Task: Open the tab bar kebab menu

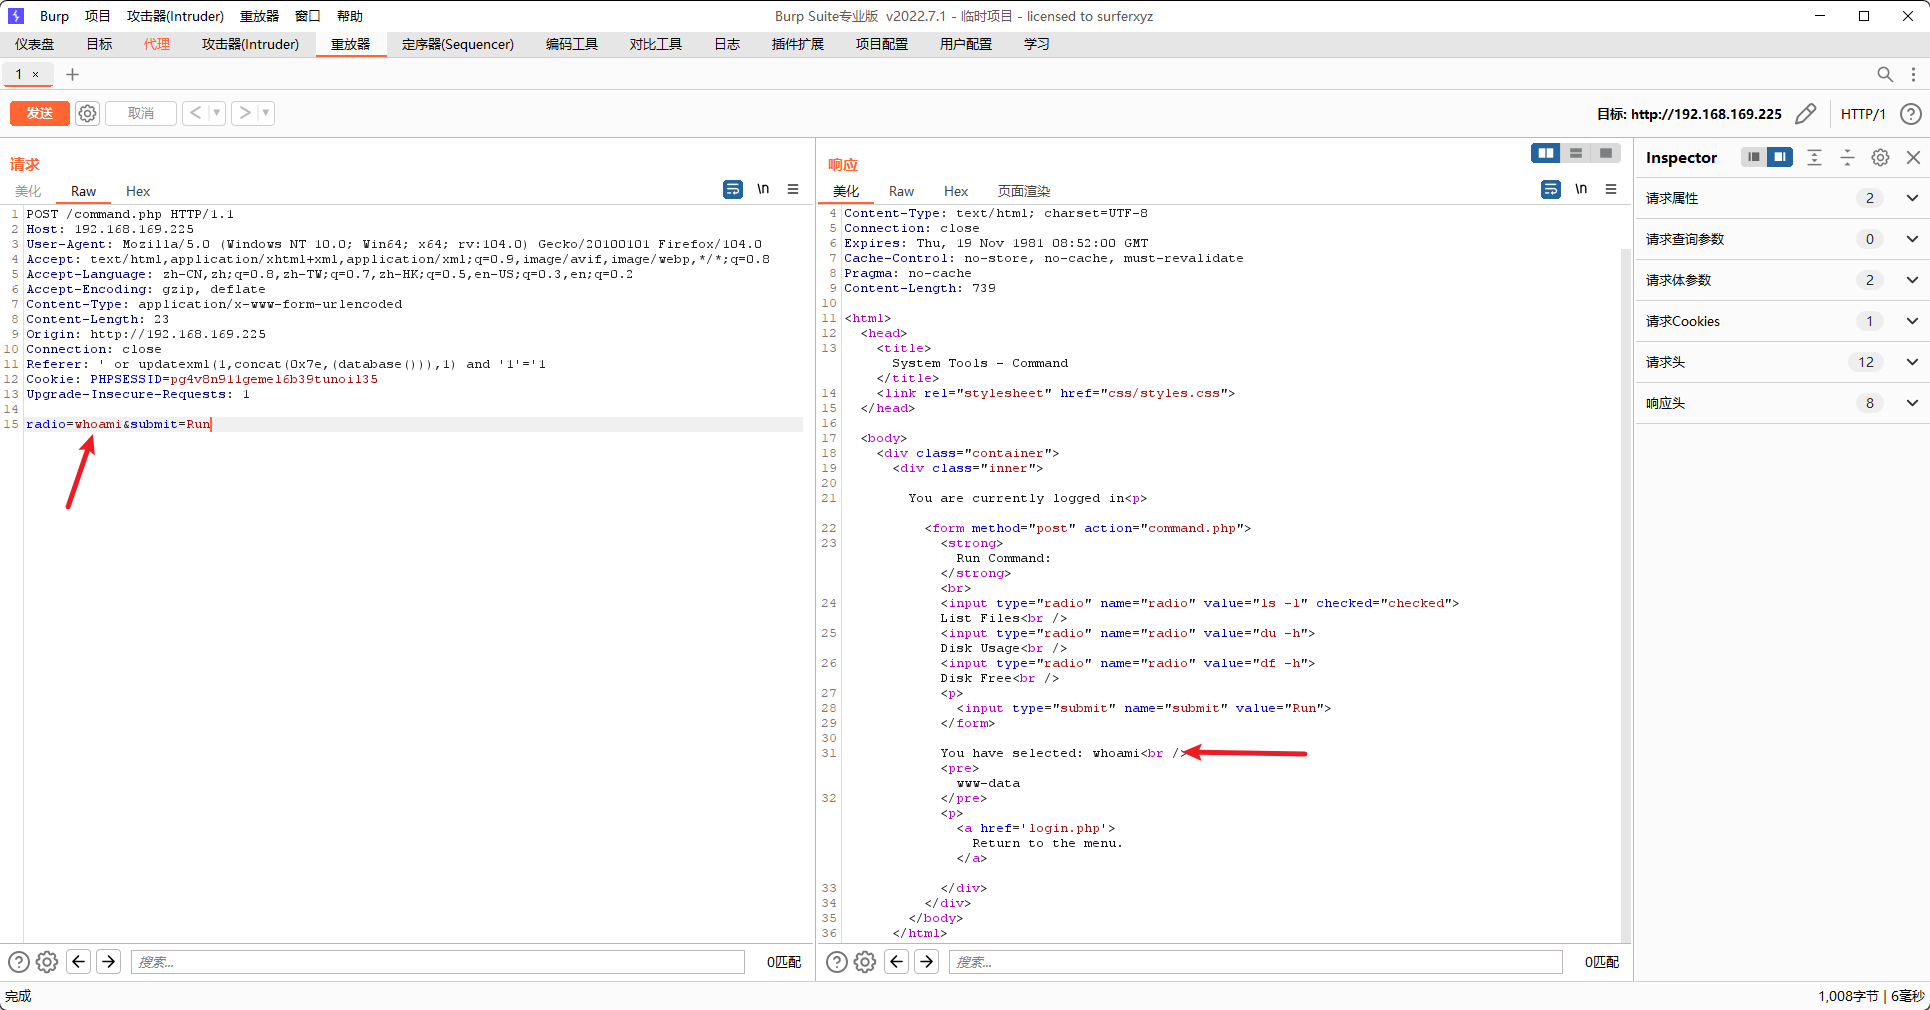Action: click(x=1913, y=74)
